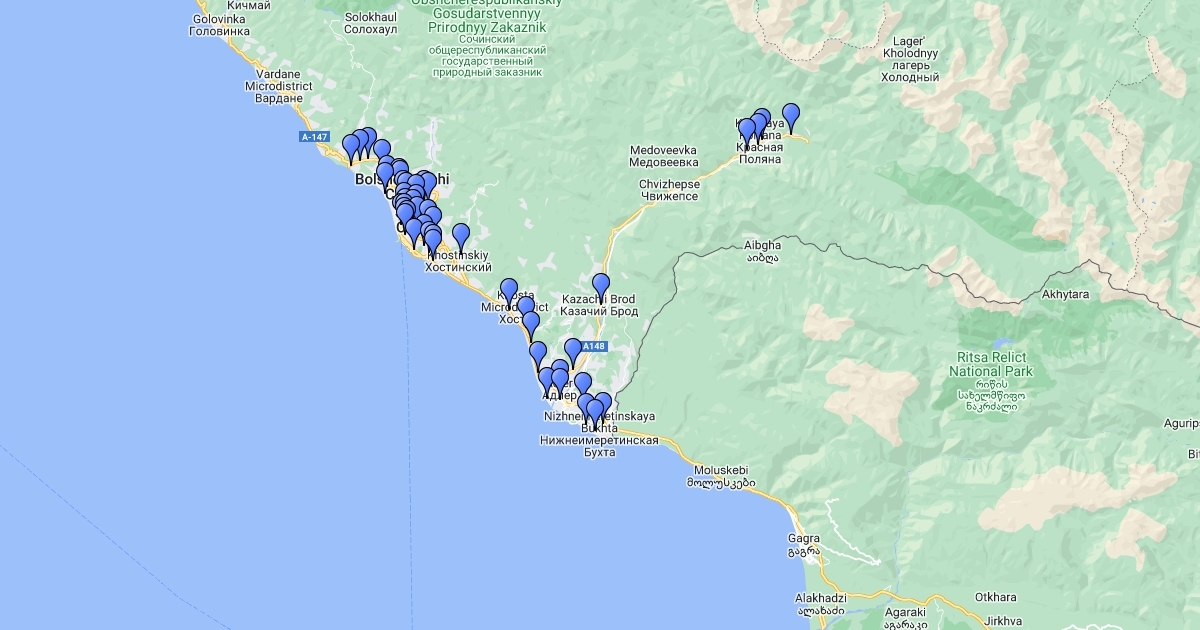Click the A-147 road badge
The height and width of the screenshot is (630, 1200).
[x=313, y=137]
